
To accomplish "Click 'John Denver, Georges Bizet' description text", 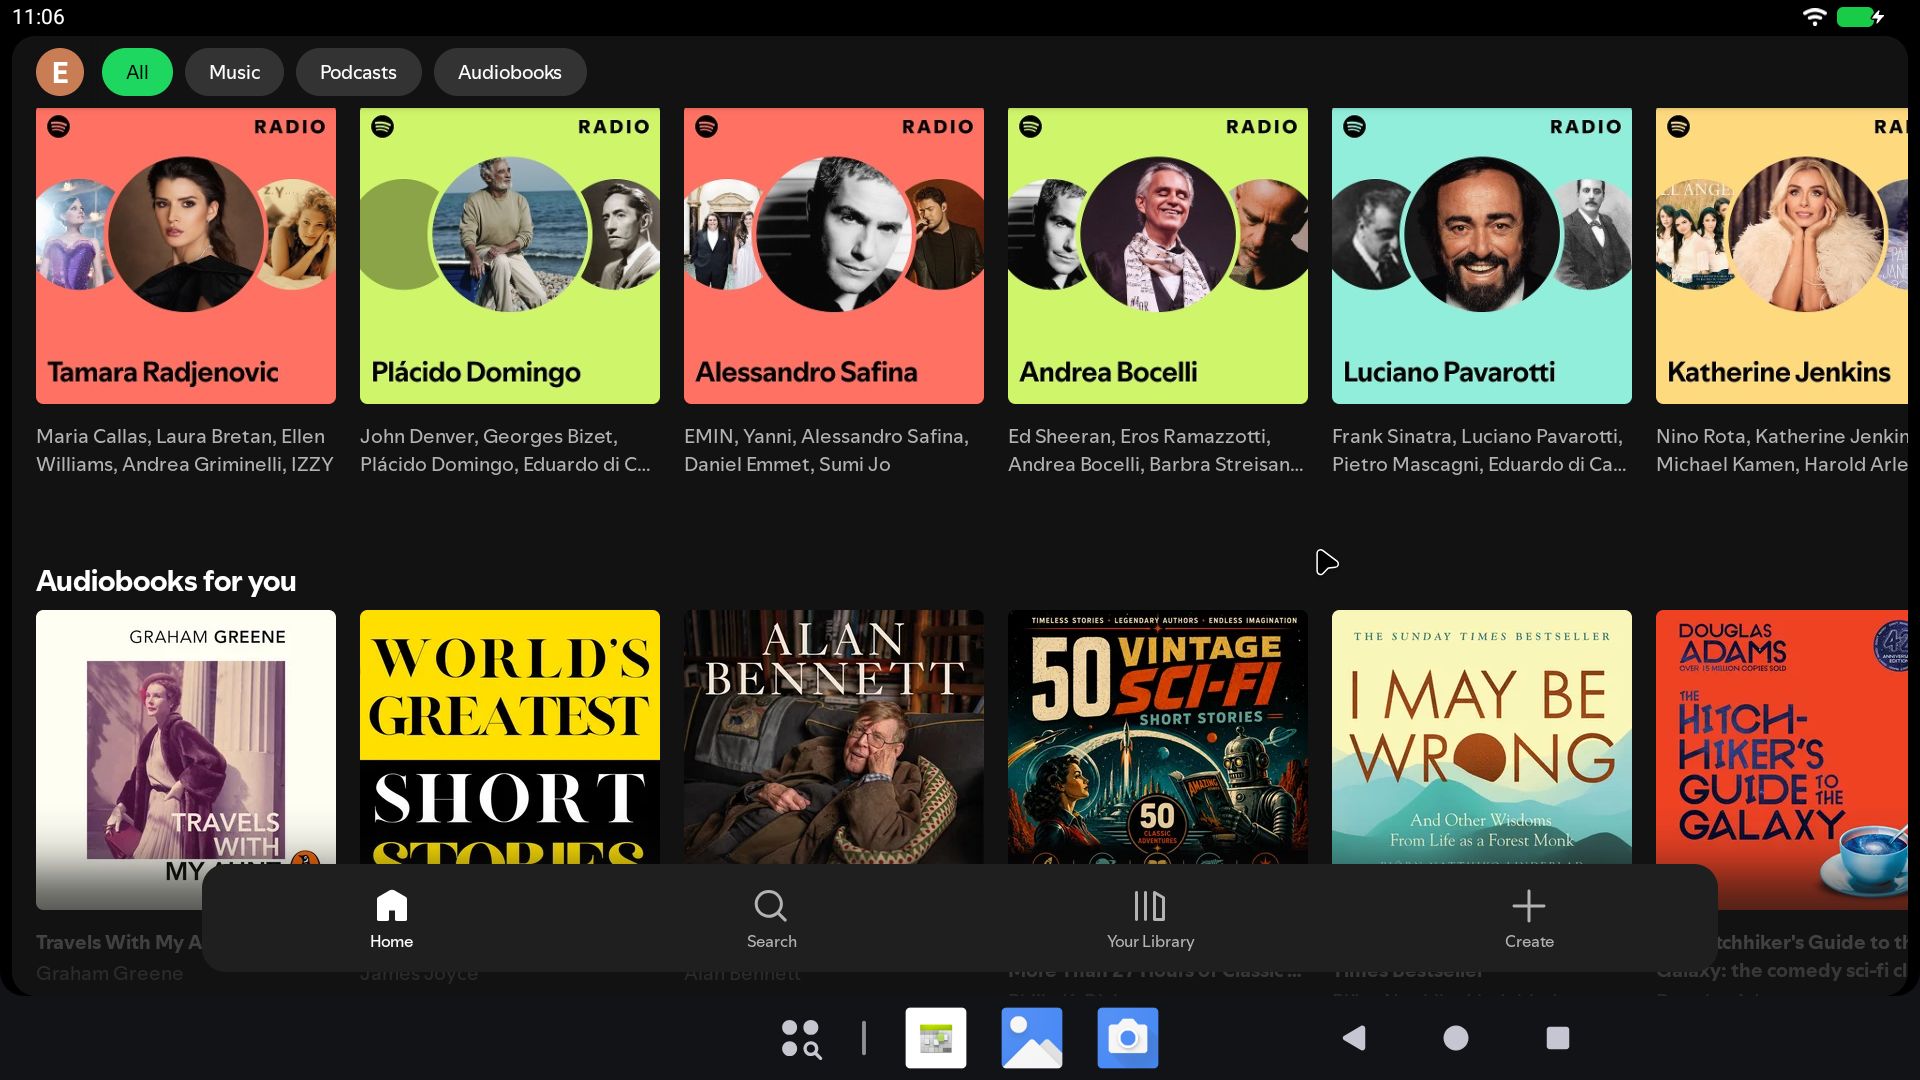I will tap(505, 450).
